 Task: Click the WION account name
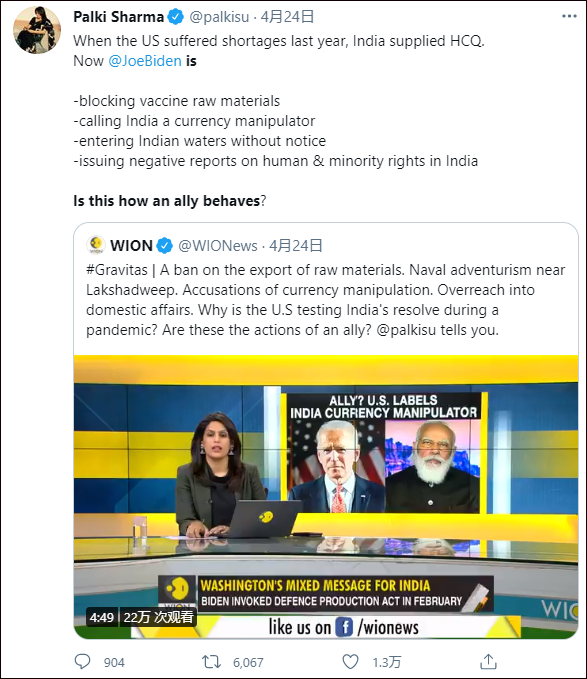pyautogui.click(x=131, y=246)
